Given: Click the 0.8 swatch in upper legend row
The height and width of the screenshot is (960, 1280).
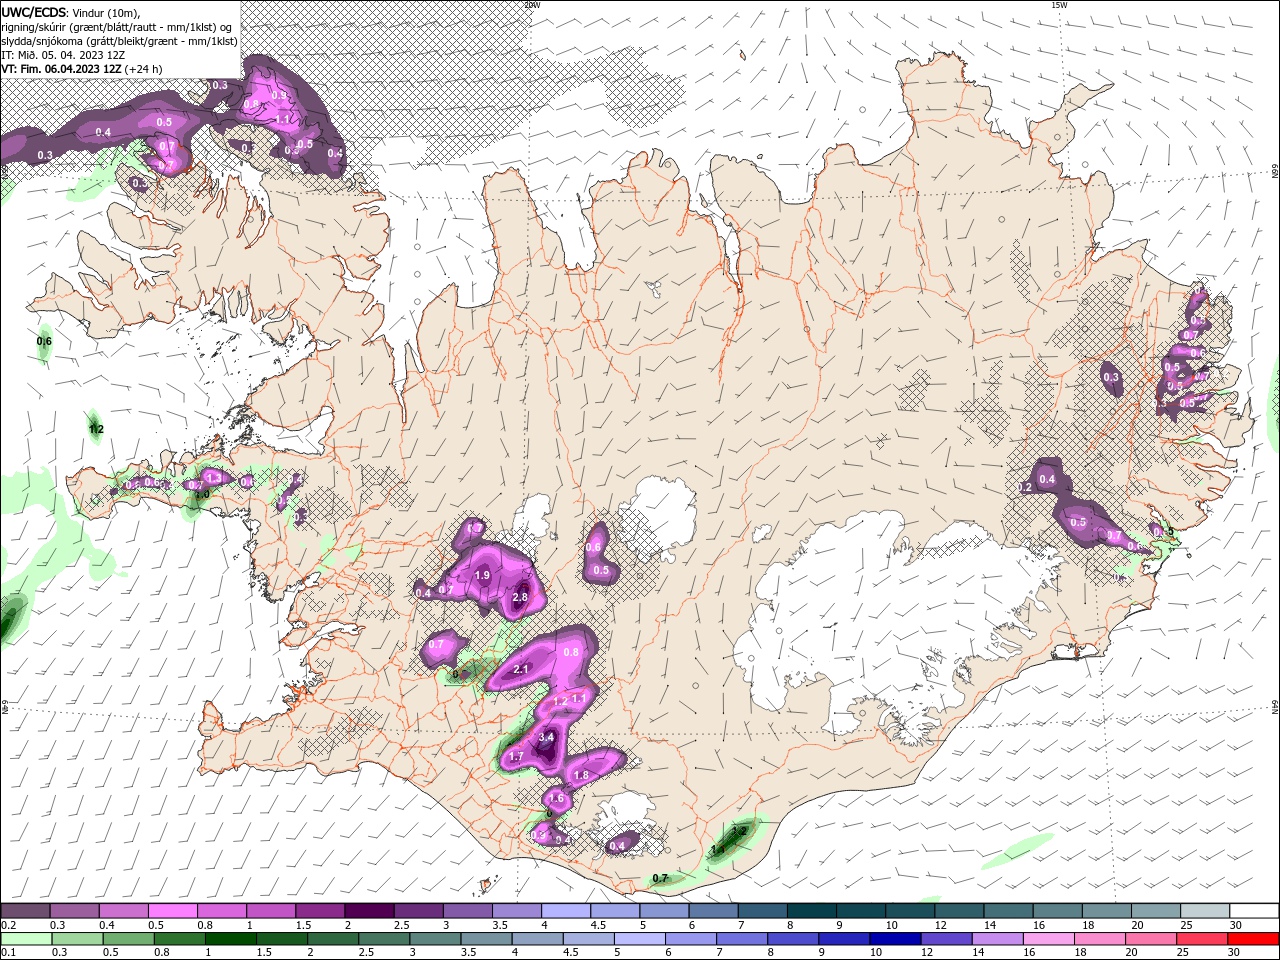Looking at the screenshot, I should [221, 911].
